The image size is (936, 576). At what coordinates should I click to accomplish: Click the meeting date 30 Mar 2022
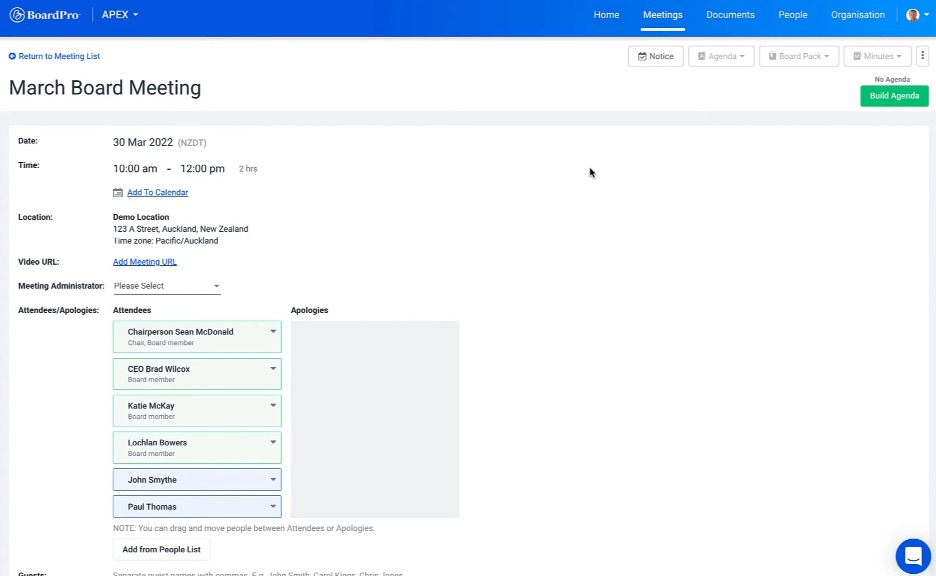tap(143, 142)
